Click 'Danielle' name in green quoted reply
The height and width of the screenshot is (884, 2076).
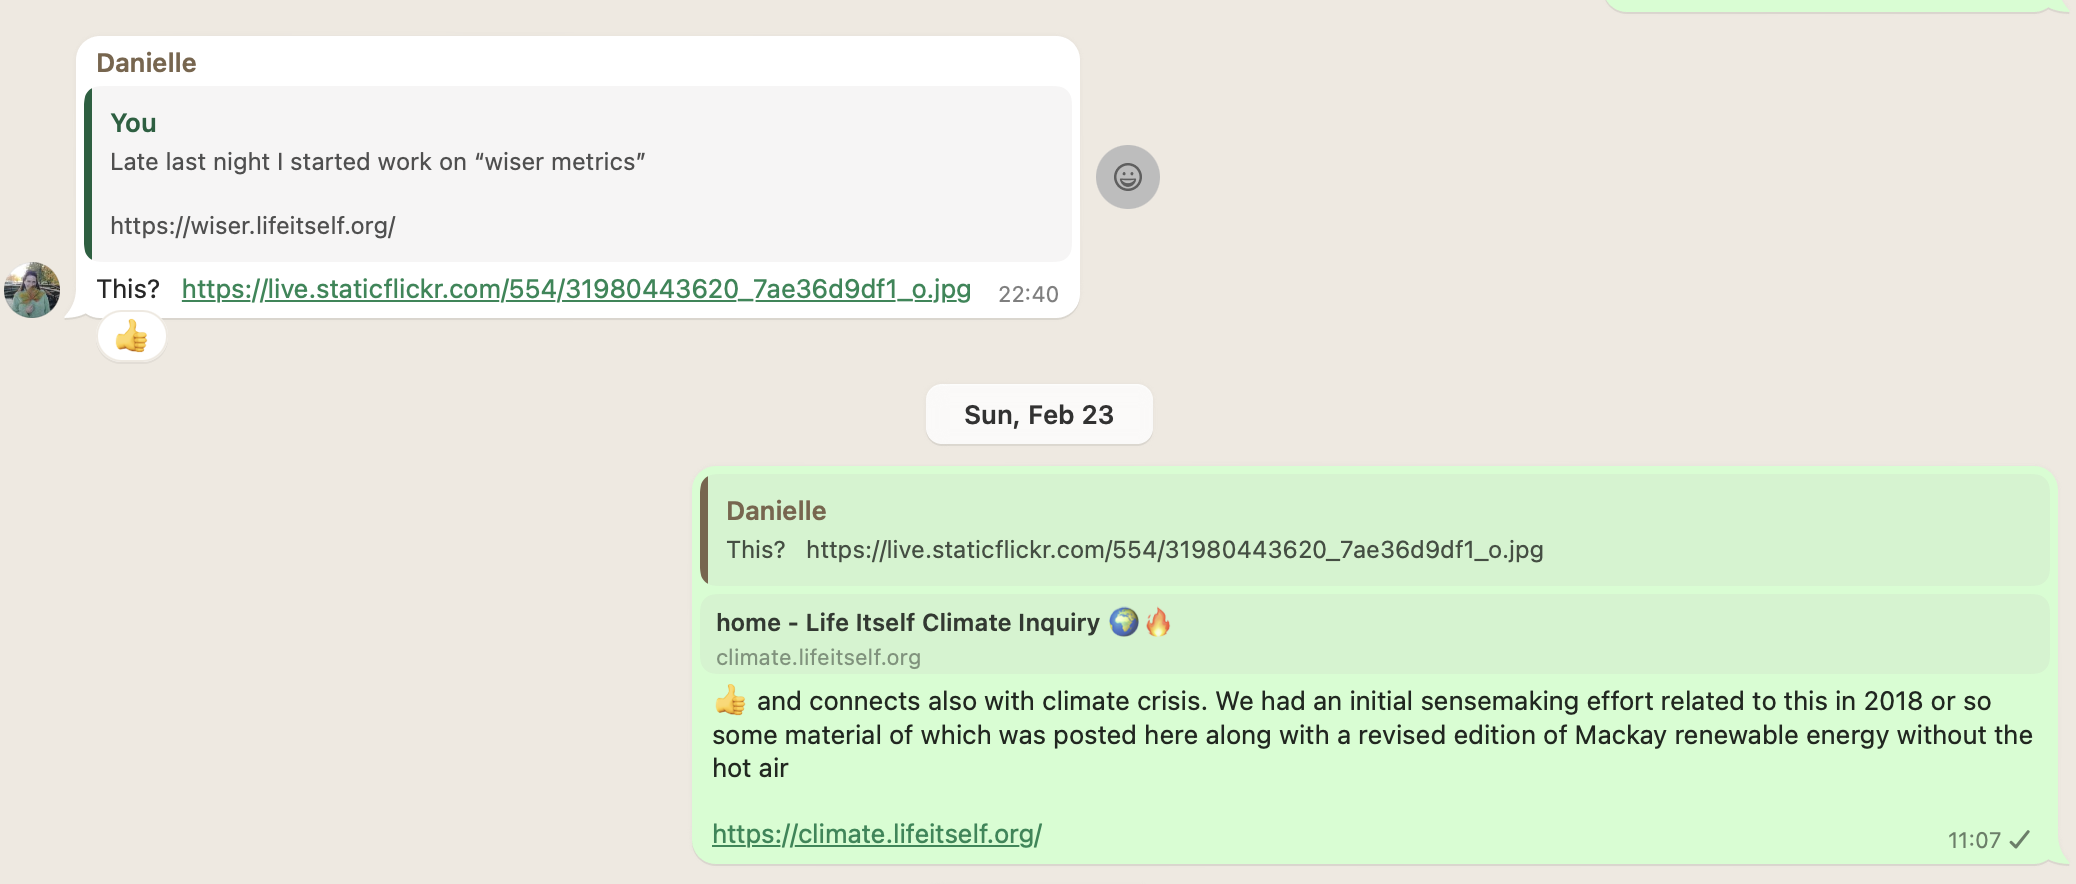point(776,511)
